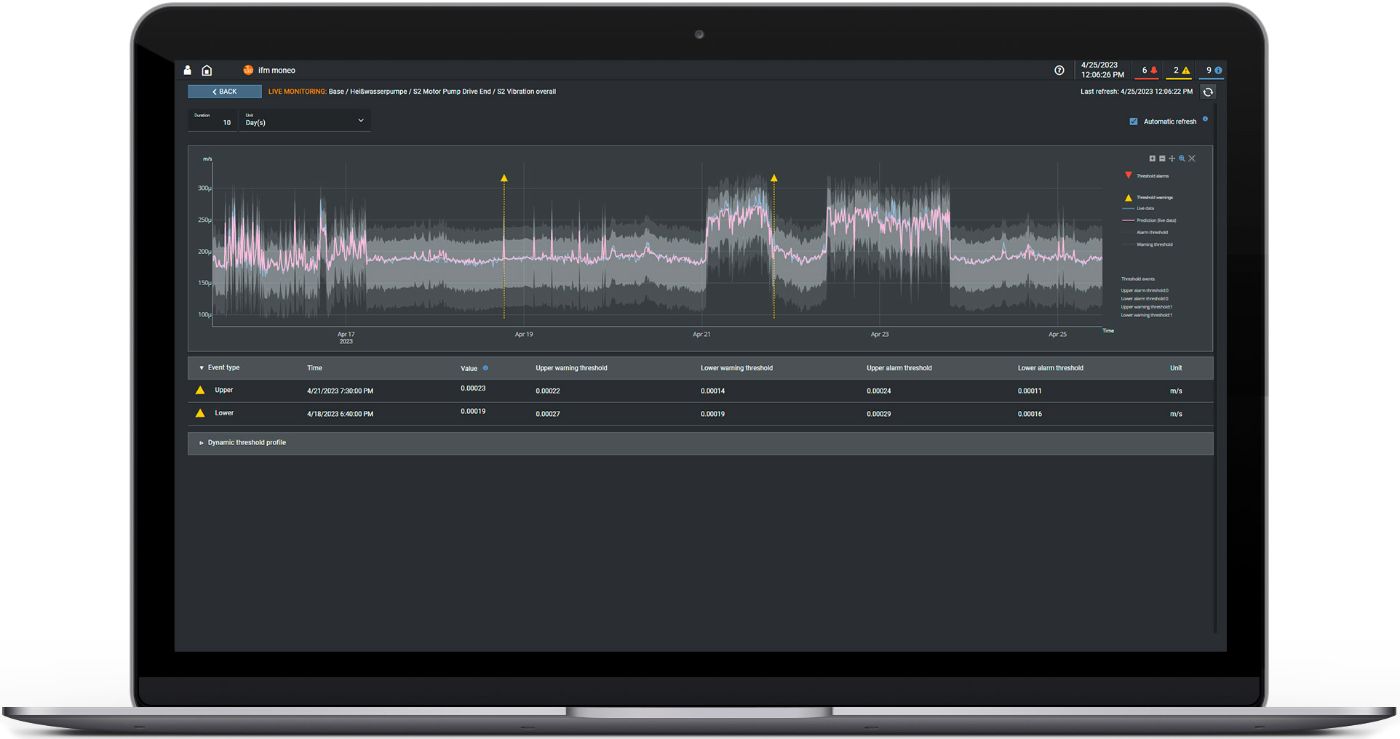
Task: Enable Automatic refresh
Action: click(1133, 120)
